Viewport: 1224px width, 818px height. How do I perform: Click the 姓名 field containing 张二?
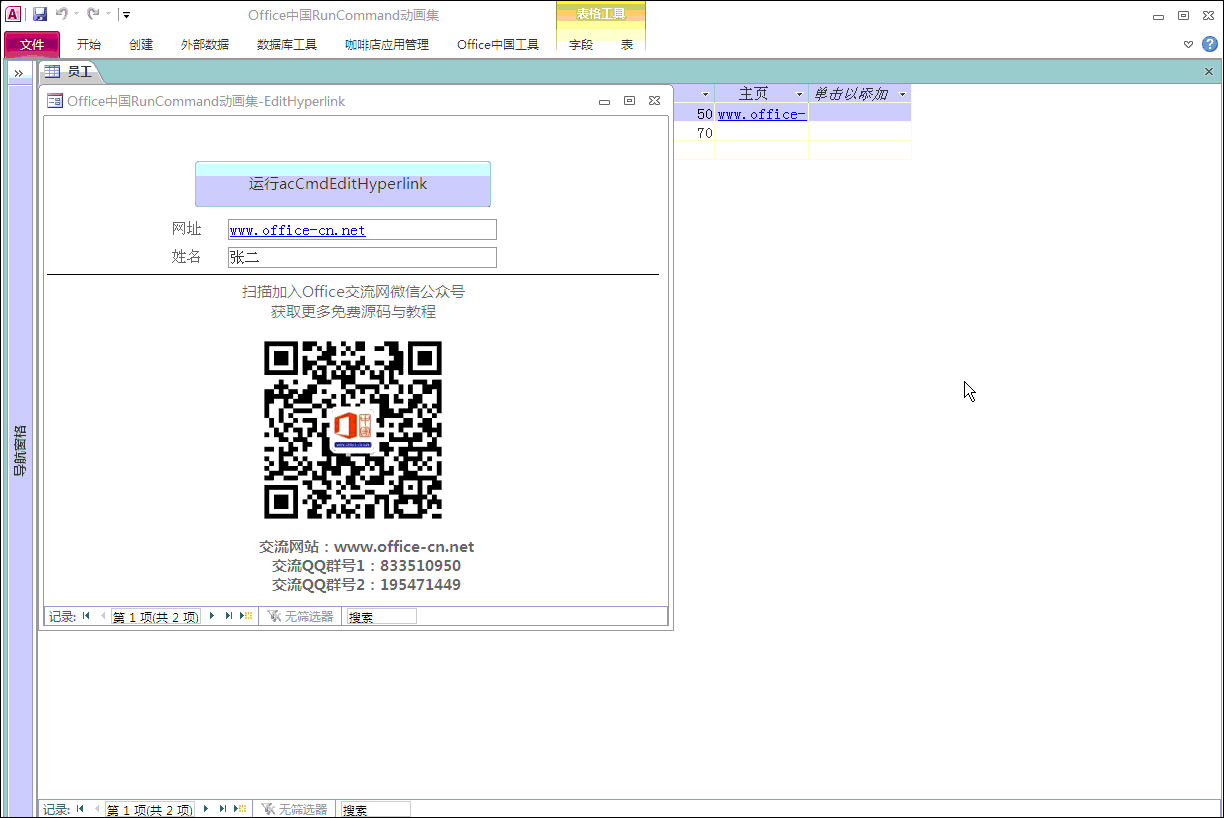[x=362, y=257]
